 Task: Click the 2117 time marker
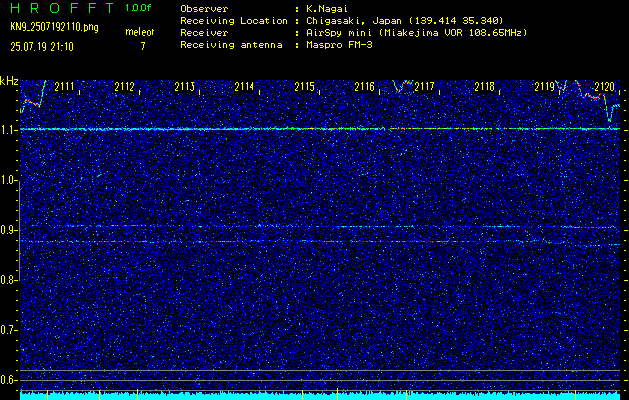pyautogui.click(x=424, y=86)
